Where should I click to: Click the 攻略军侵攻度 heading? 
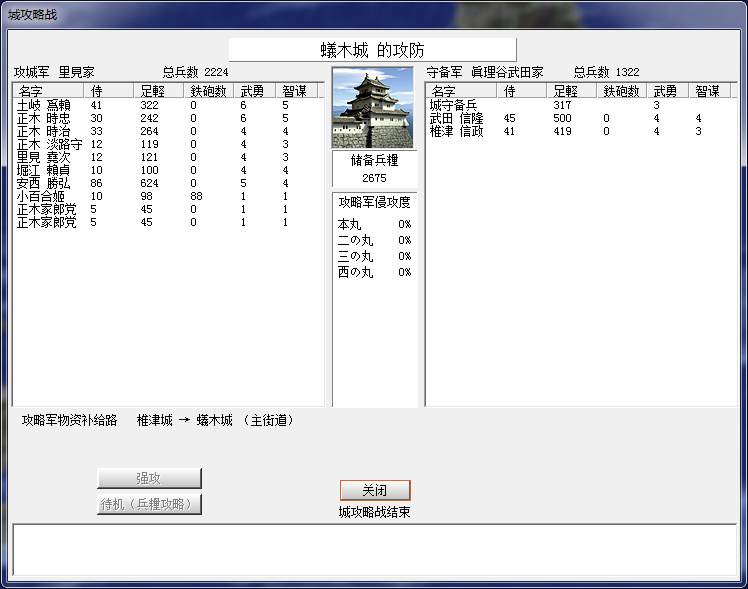(x=374, y=202)
